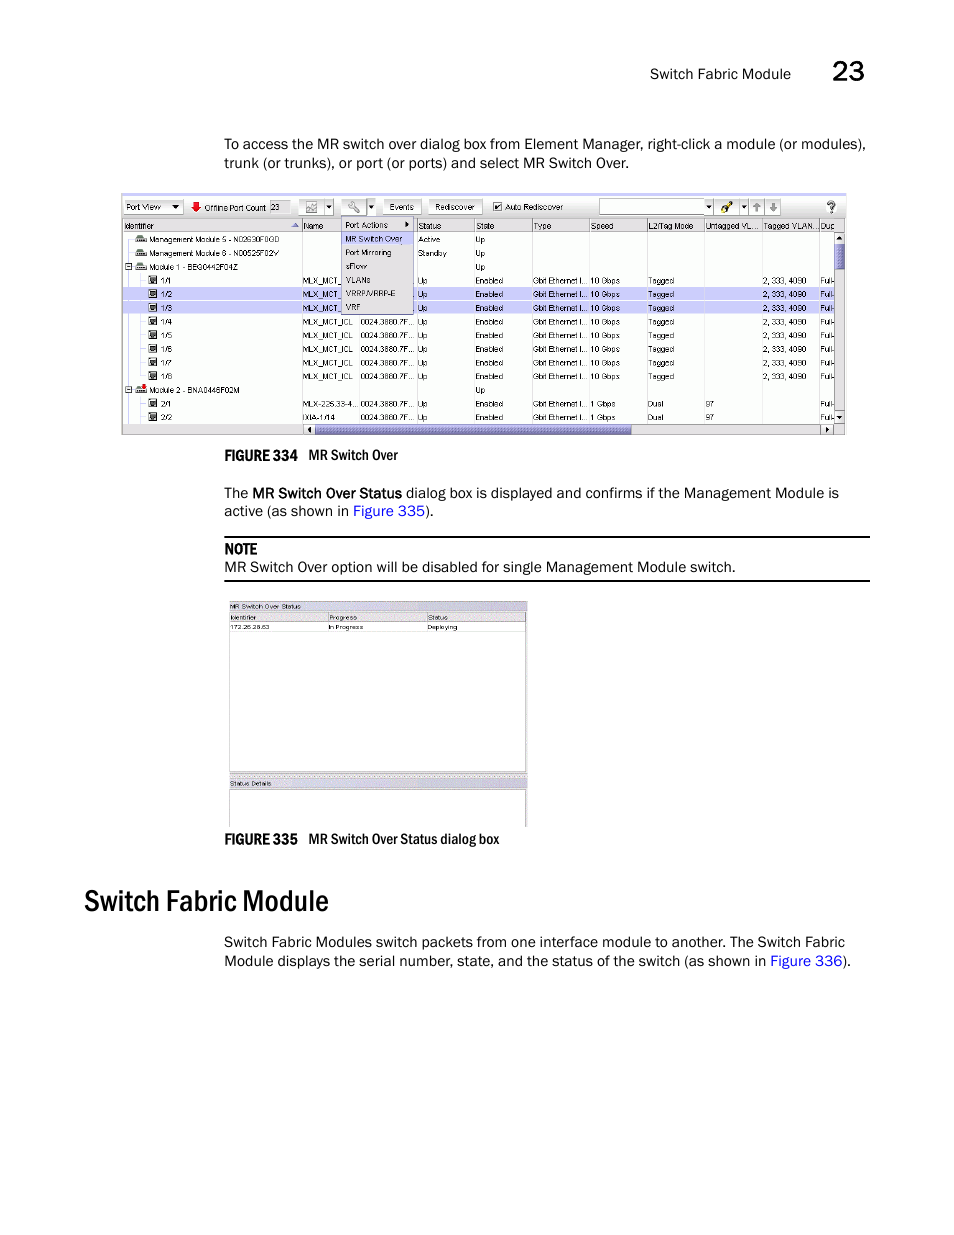This screenshot has width=954, height=1235.
Task: Select sFlow in the menu
Action: 377,266
